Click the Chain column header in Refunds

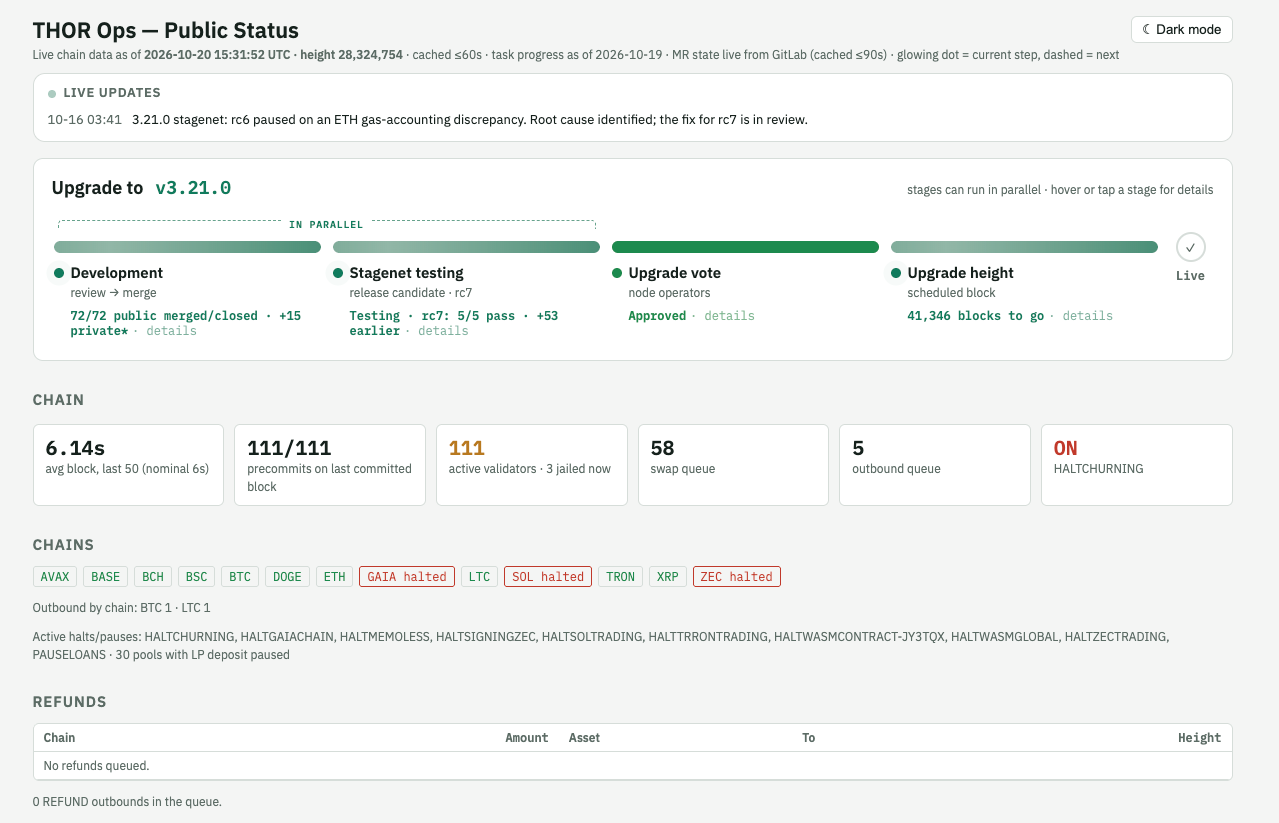[x=59, y=738]
